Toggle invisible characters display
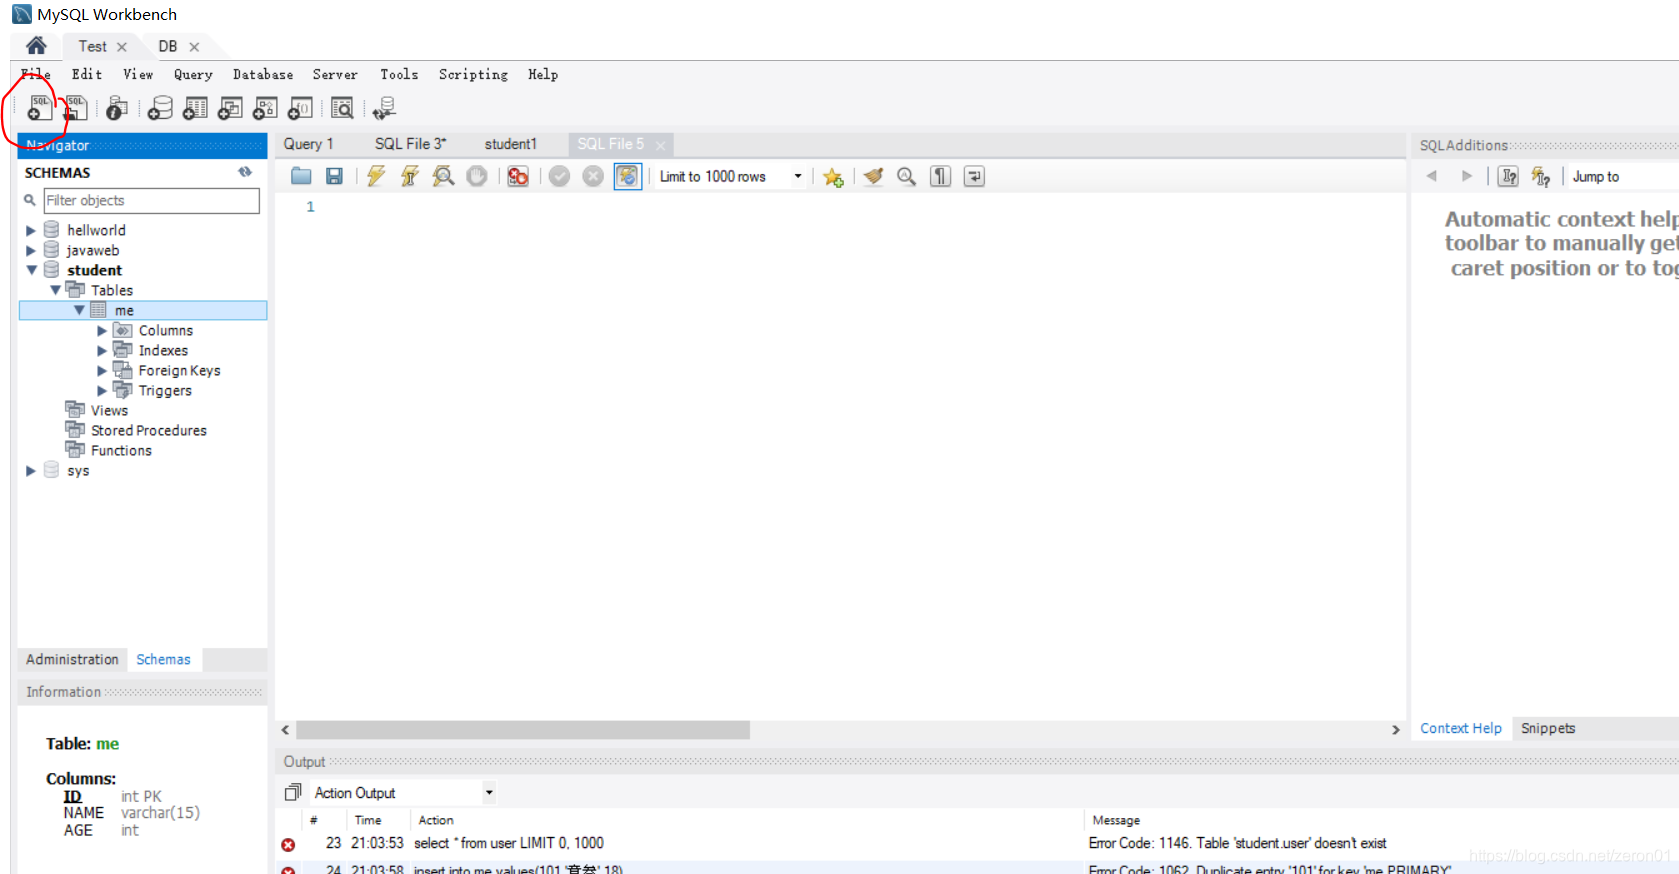1679x874 pixels. coord(940,176)
